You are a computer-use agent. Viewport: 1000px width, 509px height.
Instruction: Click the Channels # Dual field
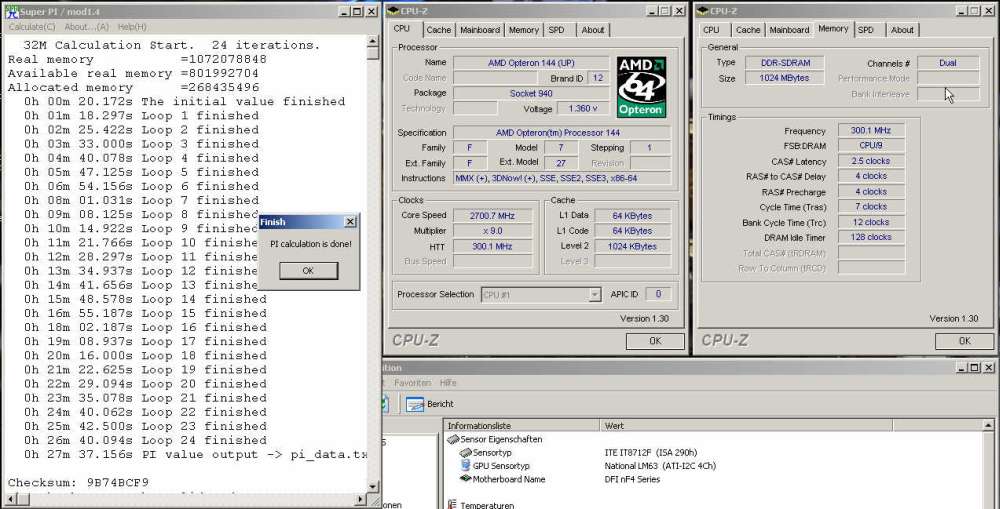click(948, 63)
